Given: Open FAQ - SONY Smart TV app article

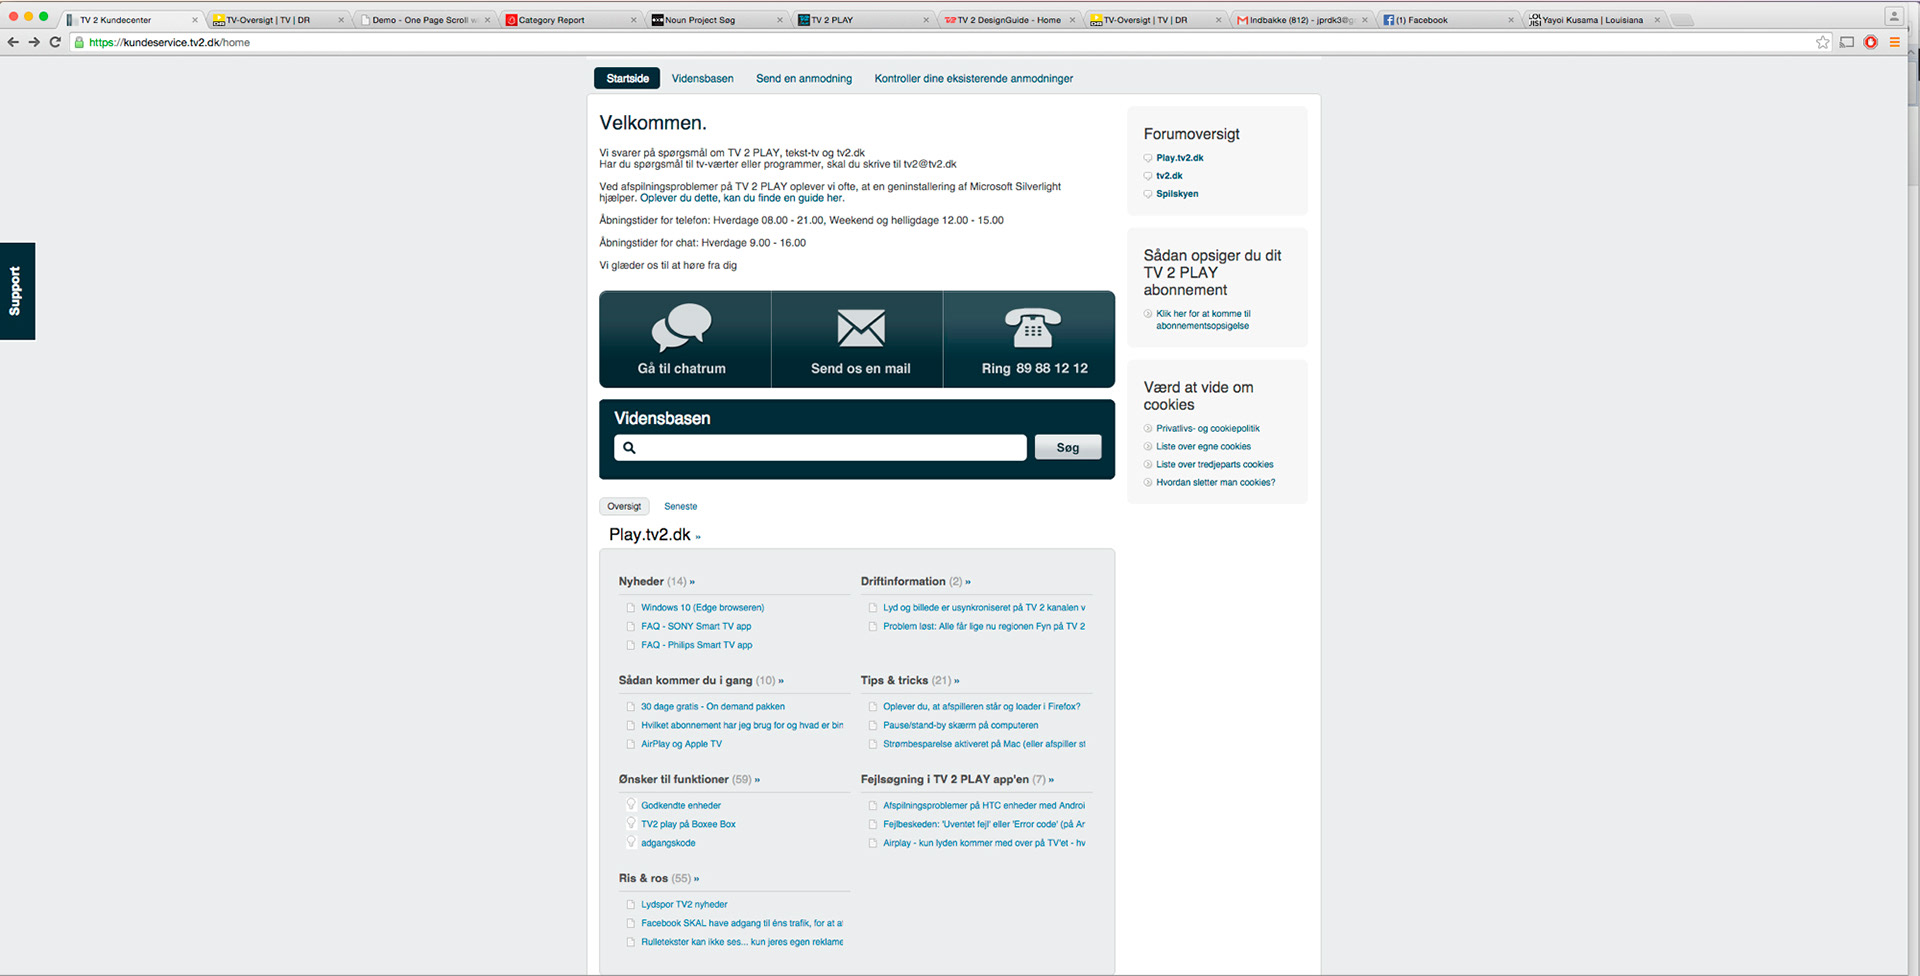Looking at the screenshot, I should pyautogui.click(x=696, y=626).
